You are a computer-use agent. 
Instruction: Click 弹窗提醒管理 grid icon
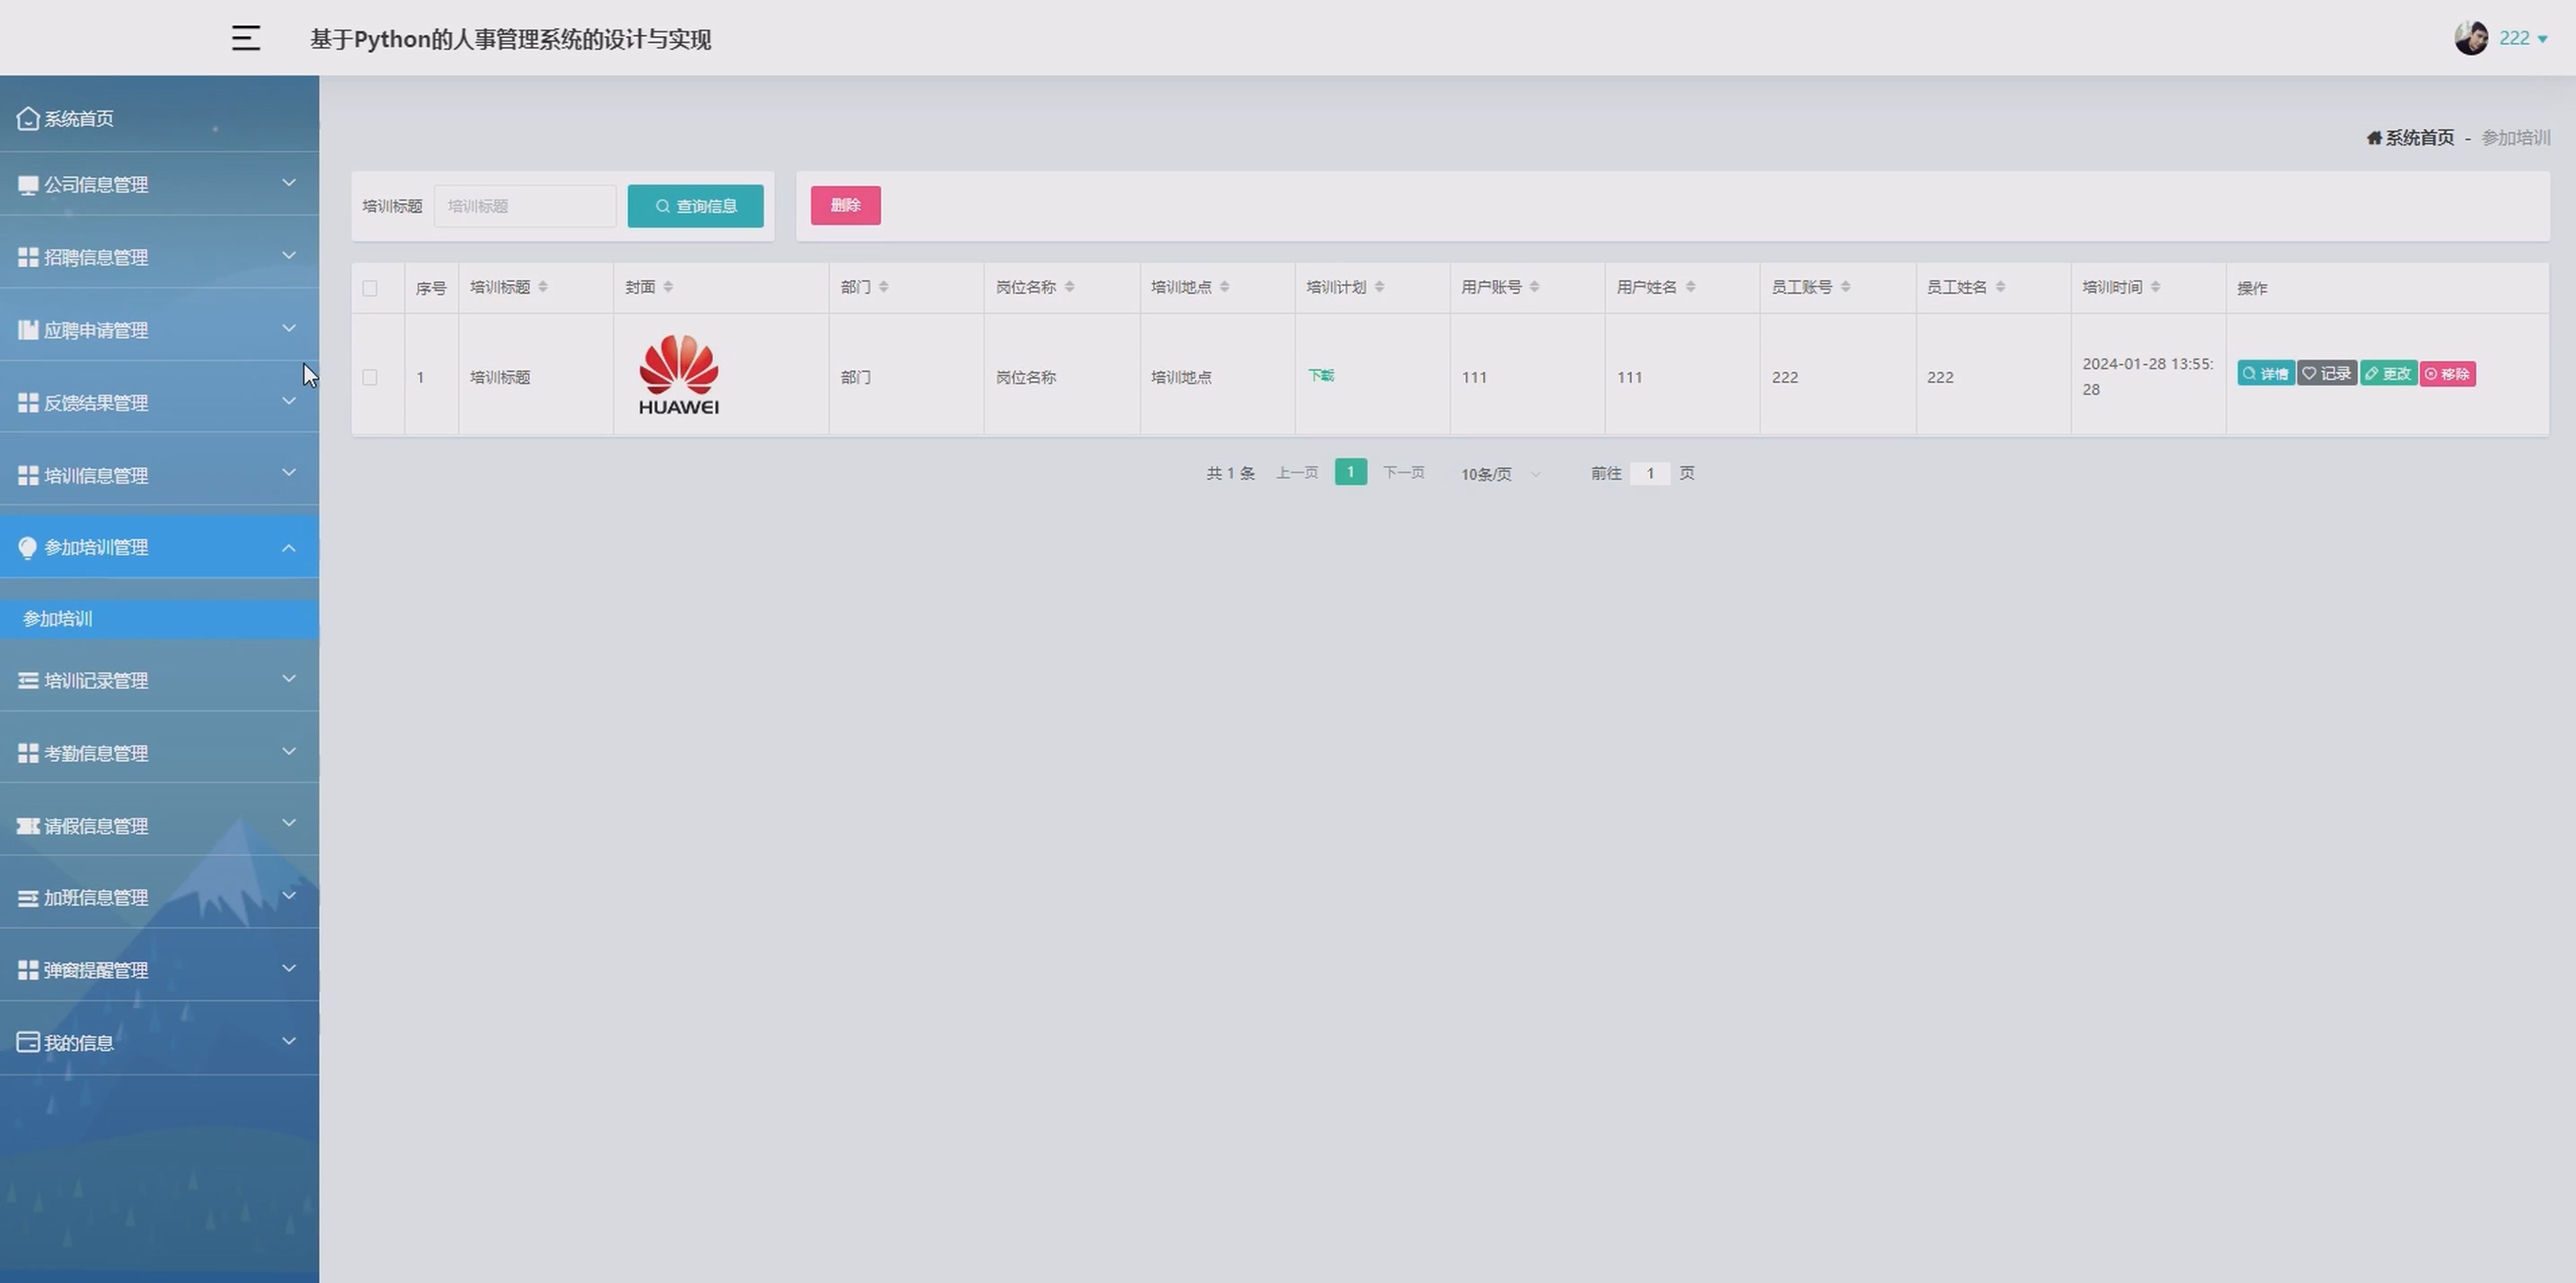28,970
